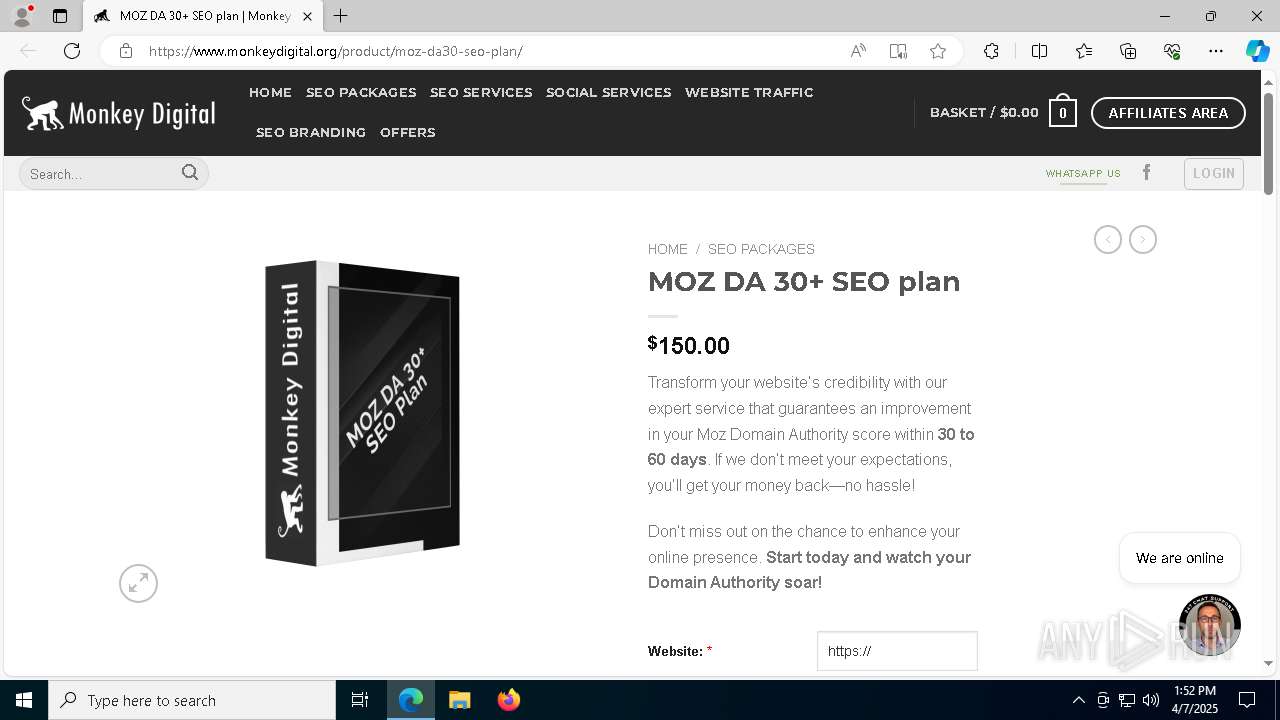The image size is (1280, 720).
Task: Open the Facebook follow icon
Action: click(x=1147, y=173)
